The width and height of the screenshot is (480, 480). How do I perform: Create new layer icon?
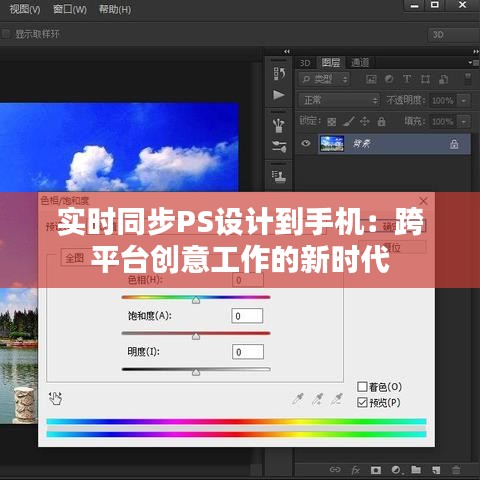point(436,470)
